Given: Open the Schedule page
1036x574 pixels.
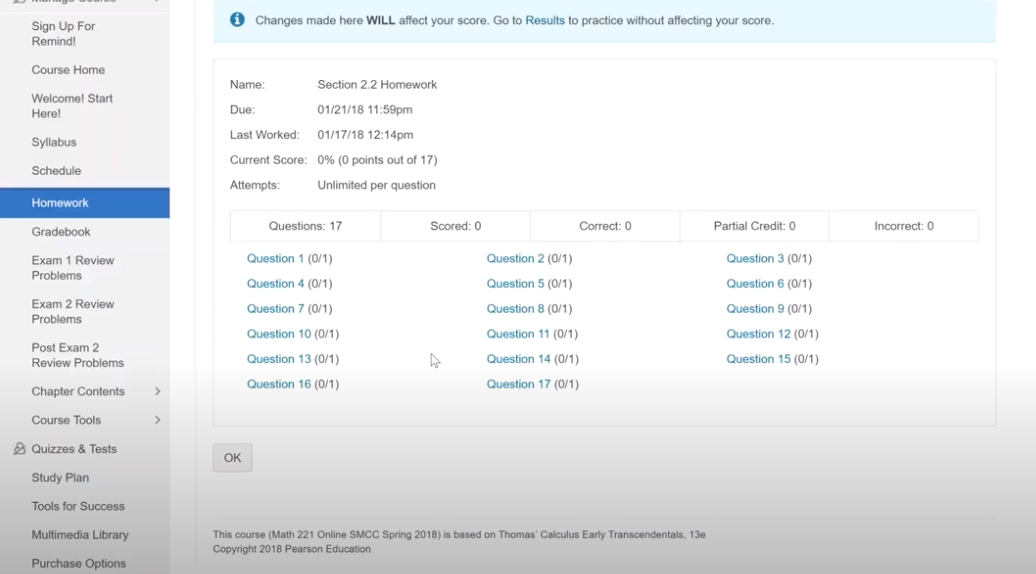Looking at the screenshot, I should (x=56, y=171).
